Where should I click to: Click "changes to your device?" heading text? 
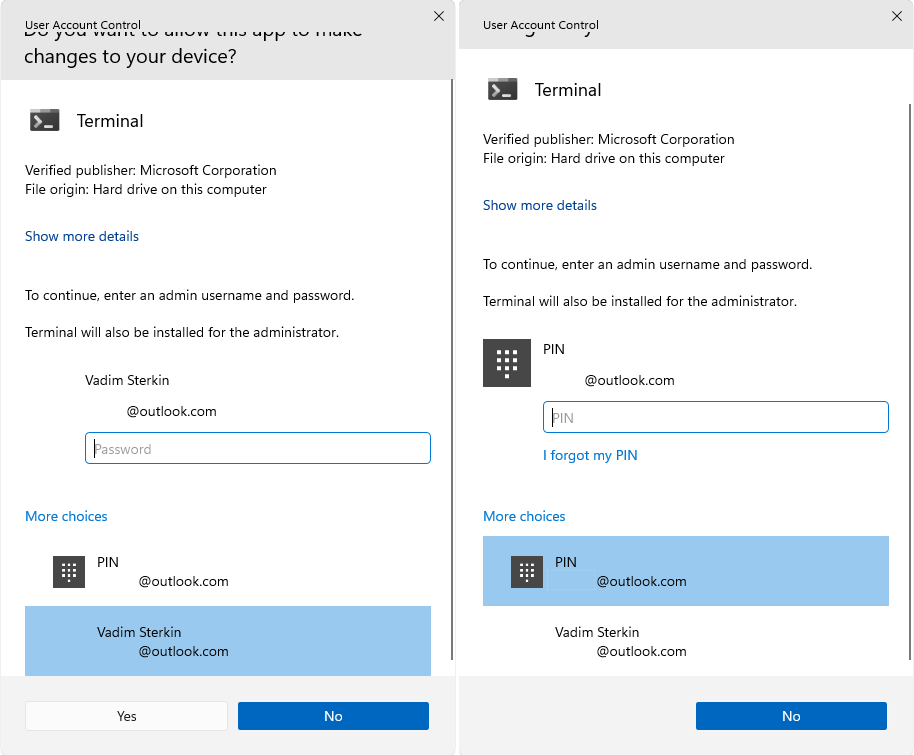[130, 57]
